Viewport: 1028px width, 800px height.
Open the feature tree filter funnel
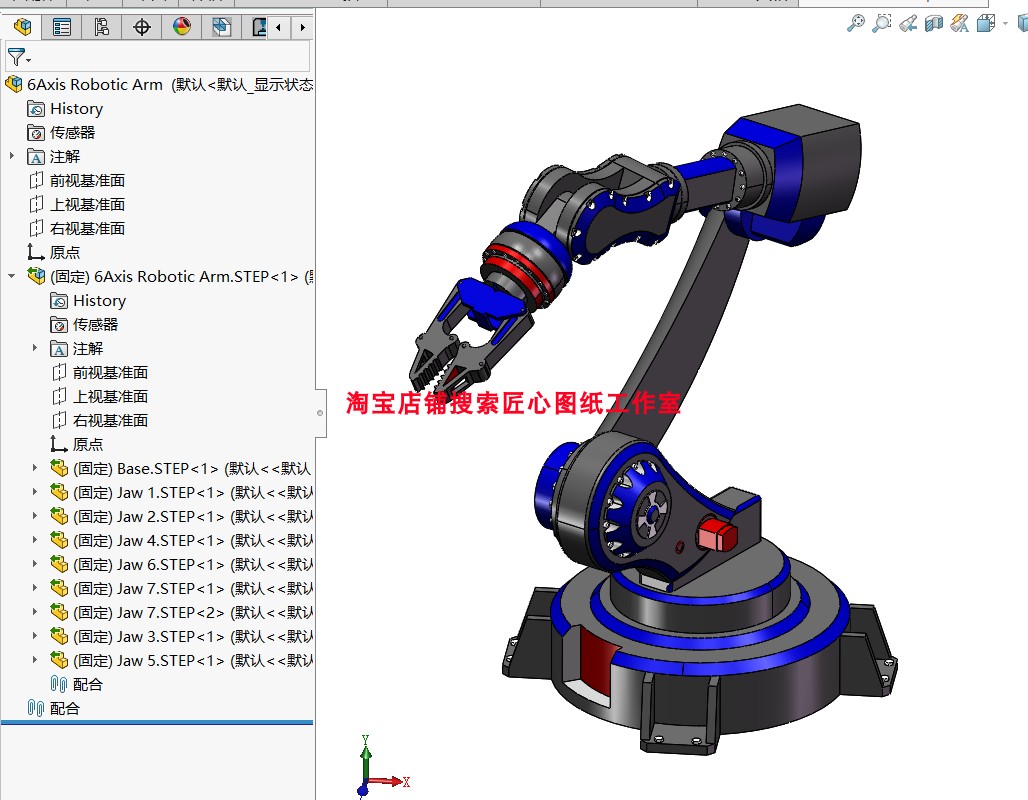pos(18,57)
